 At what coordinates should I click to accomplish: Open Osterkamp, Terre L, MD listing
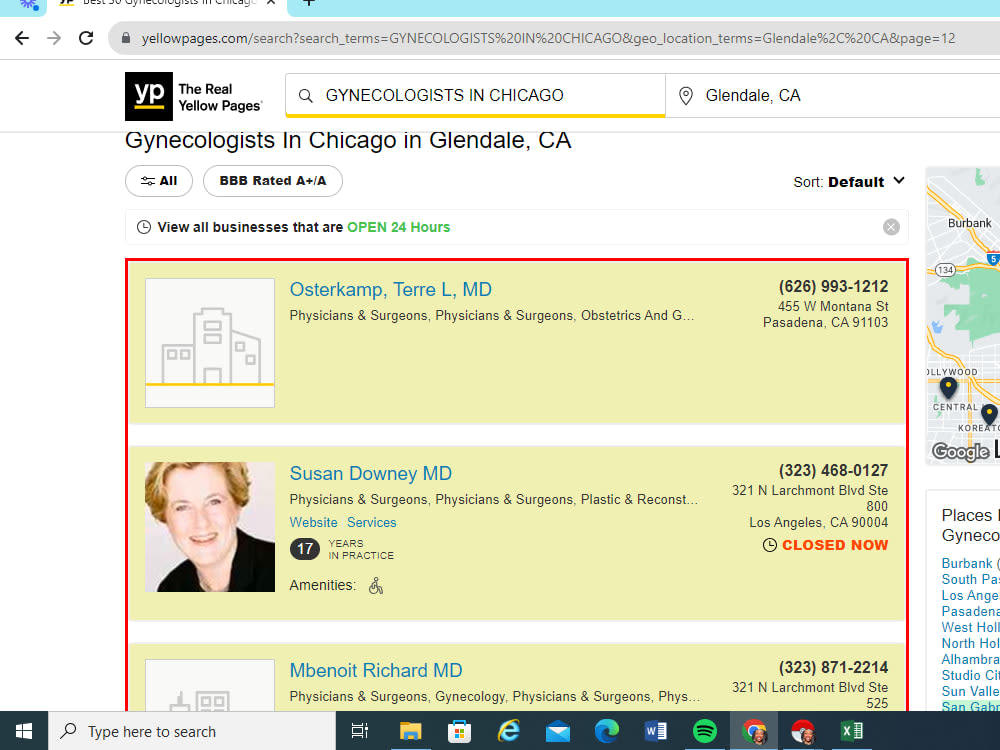click(x=390, y=290)
